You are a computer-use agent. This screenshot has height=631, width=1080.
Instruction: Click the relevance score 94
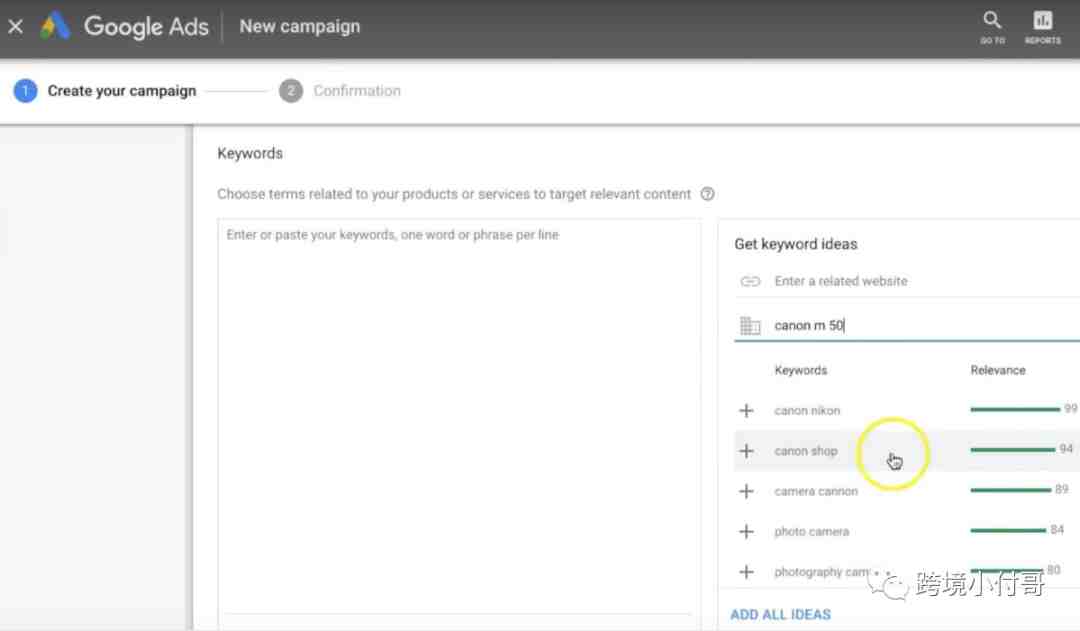(x=1066, y=448)
